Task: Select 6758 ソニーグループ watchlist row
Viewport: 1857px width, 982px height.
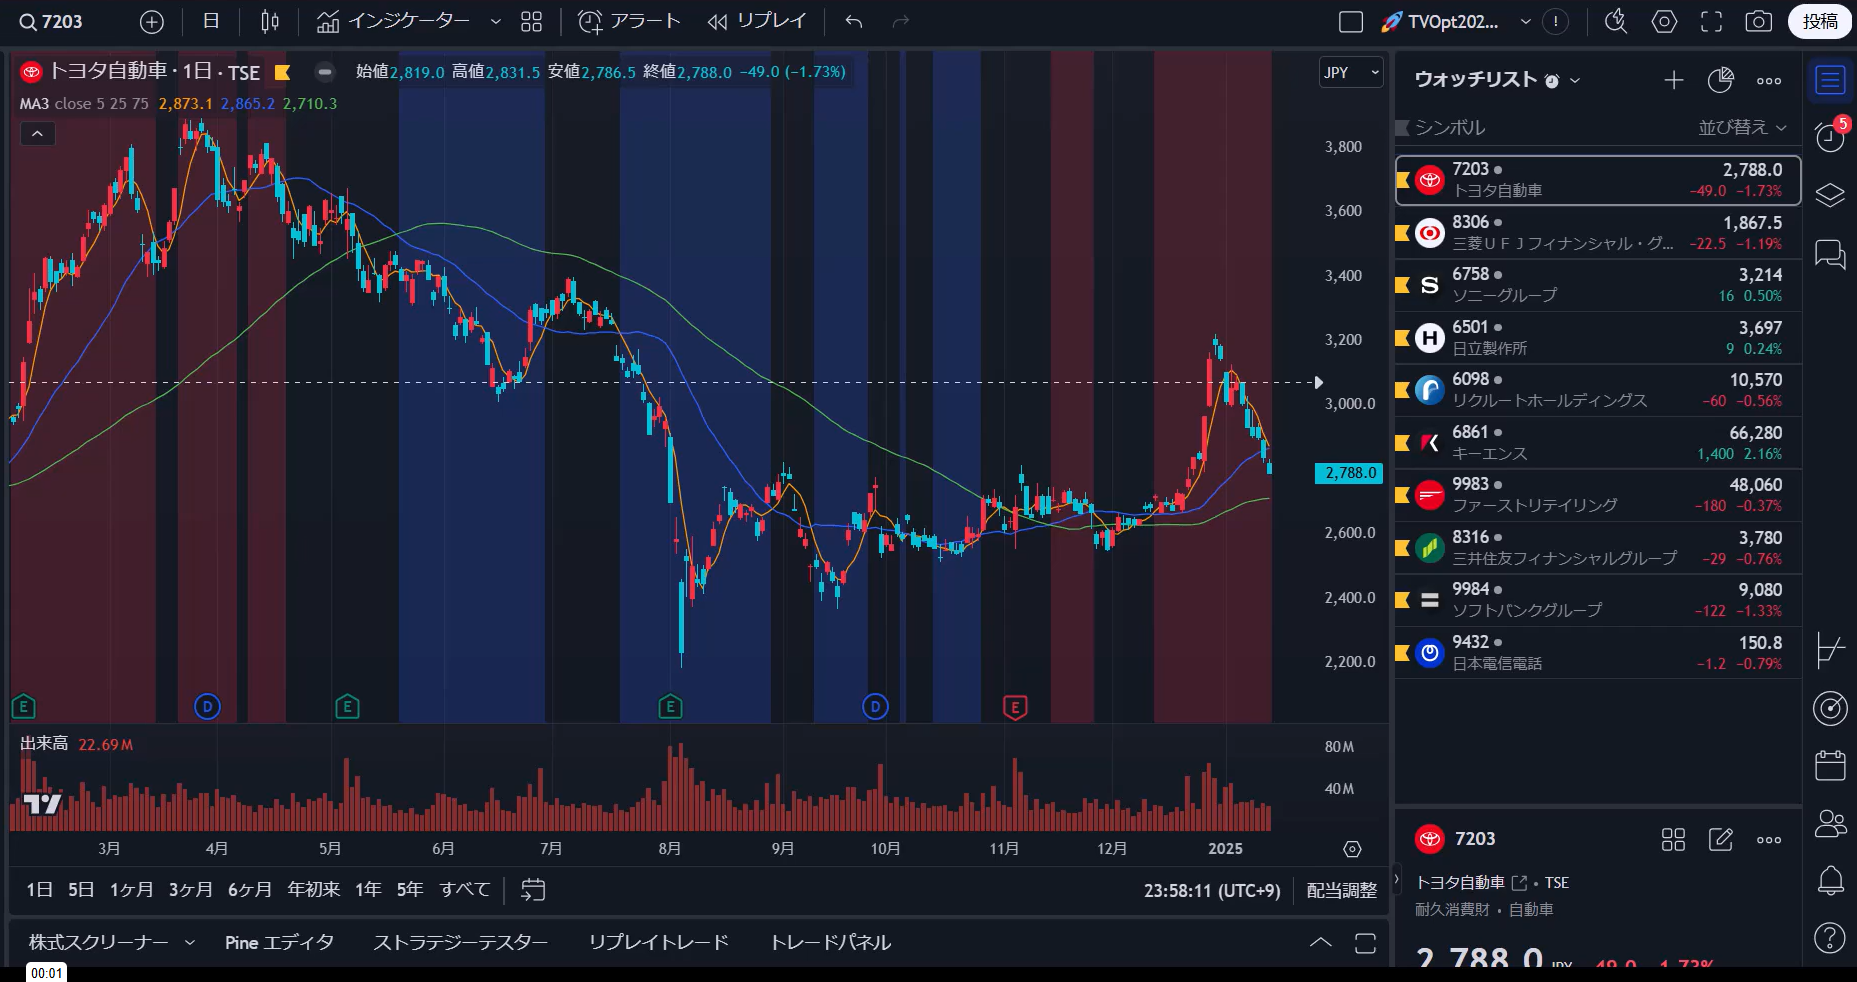Action: 1598,285
